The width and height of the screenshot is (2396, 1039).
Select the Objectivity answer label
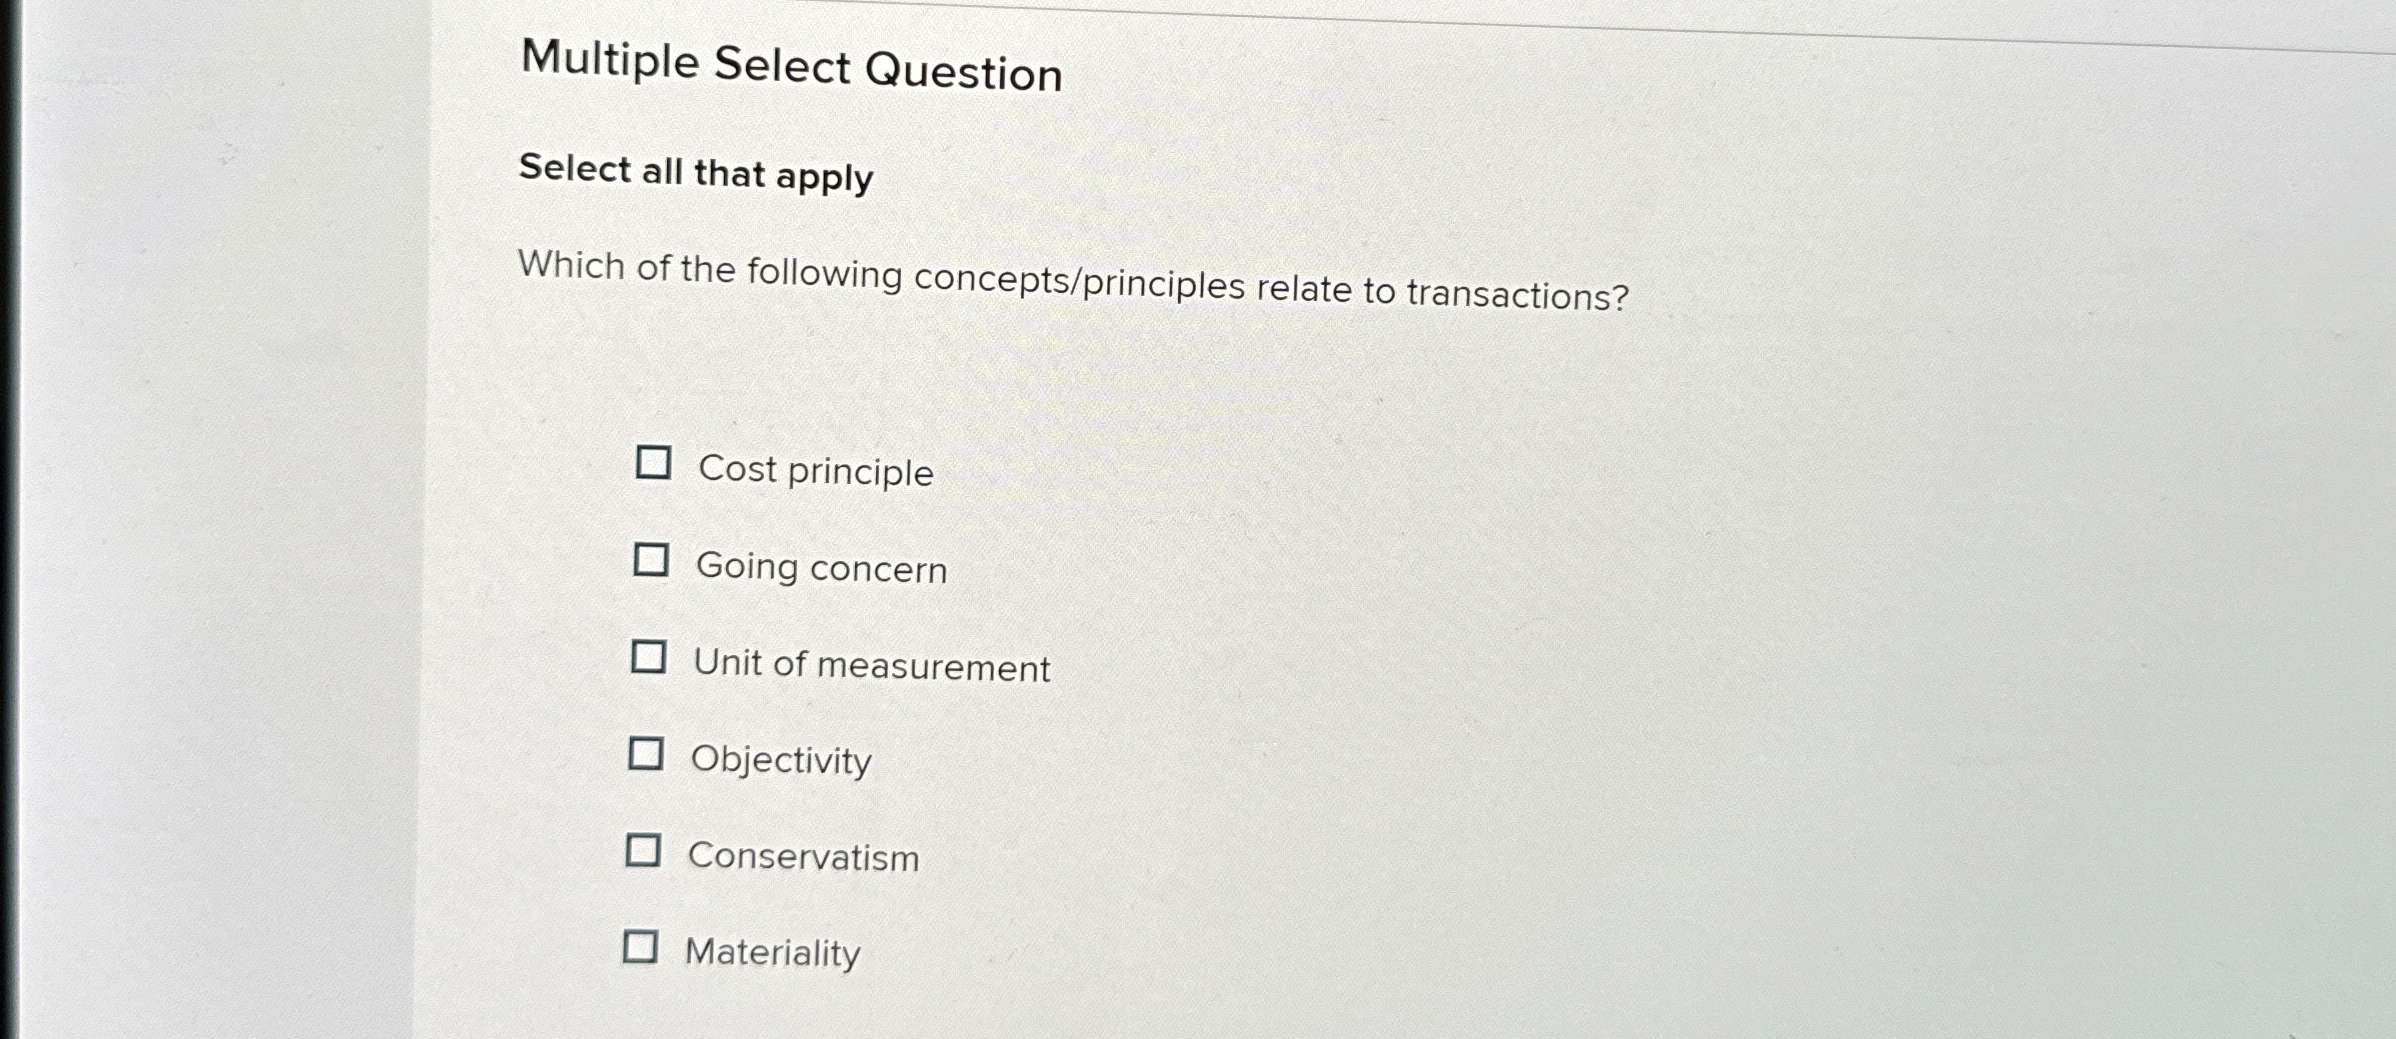[x=781, y=760]
